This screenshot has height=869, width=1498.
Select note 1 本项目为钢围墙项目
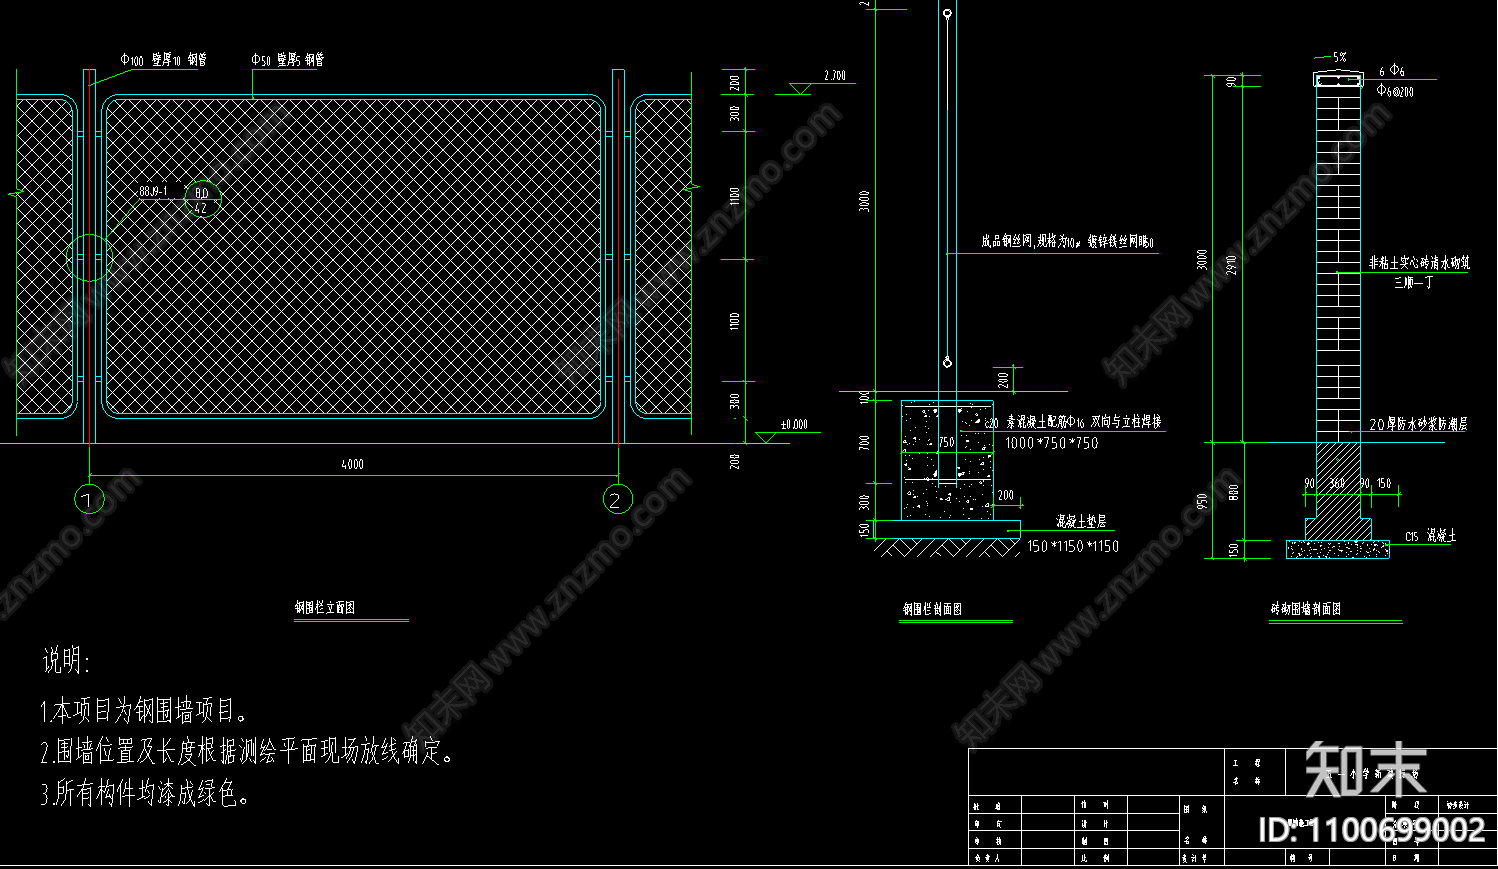click(144, 711)
